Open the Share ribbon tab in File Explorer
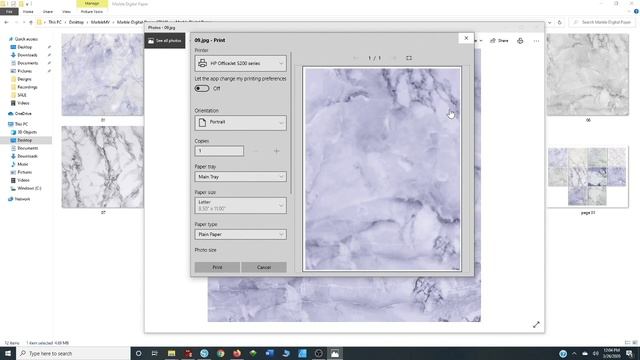The height and width of the screenshot is (360, 640). (48, 12)
